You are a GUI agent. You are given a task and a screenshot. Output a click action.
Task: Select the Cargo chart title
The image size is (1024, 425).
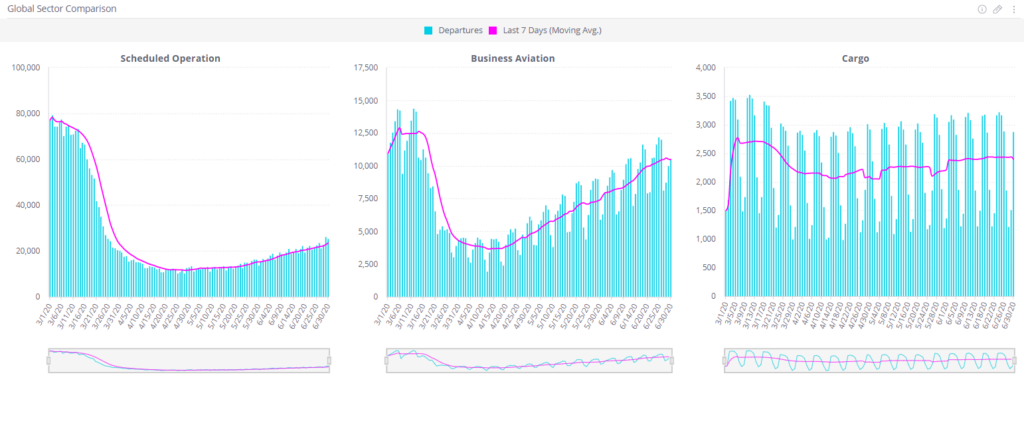pos(856,58)
